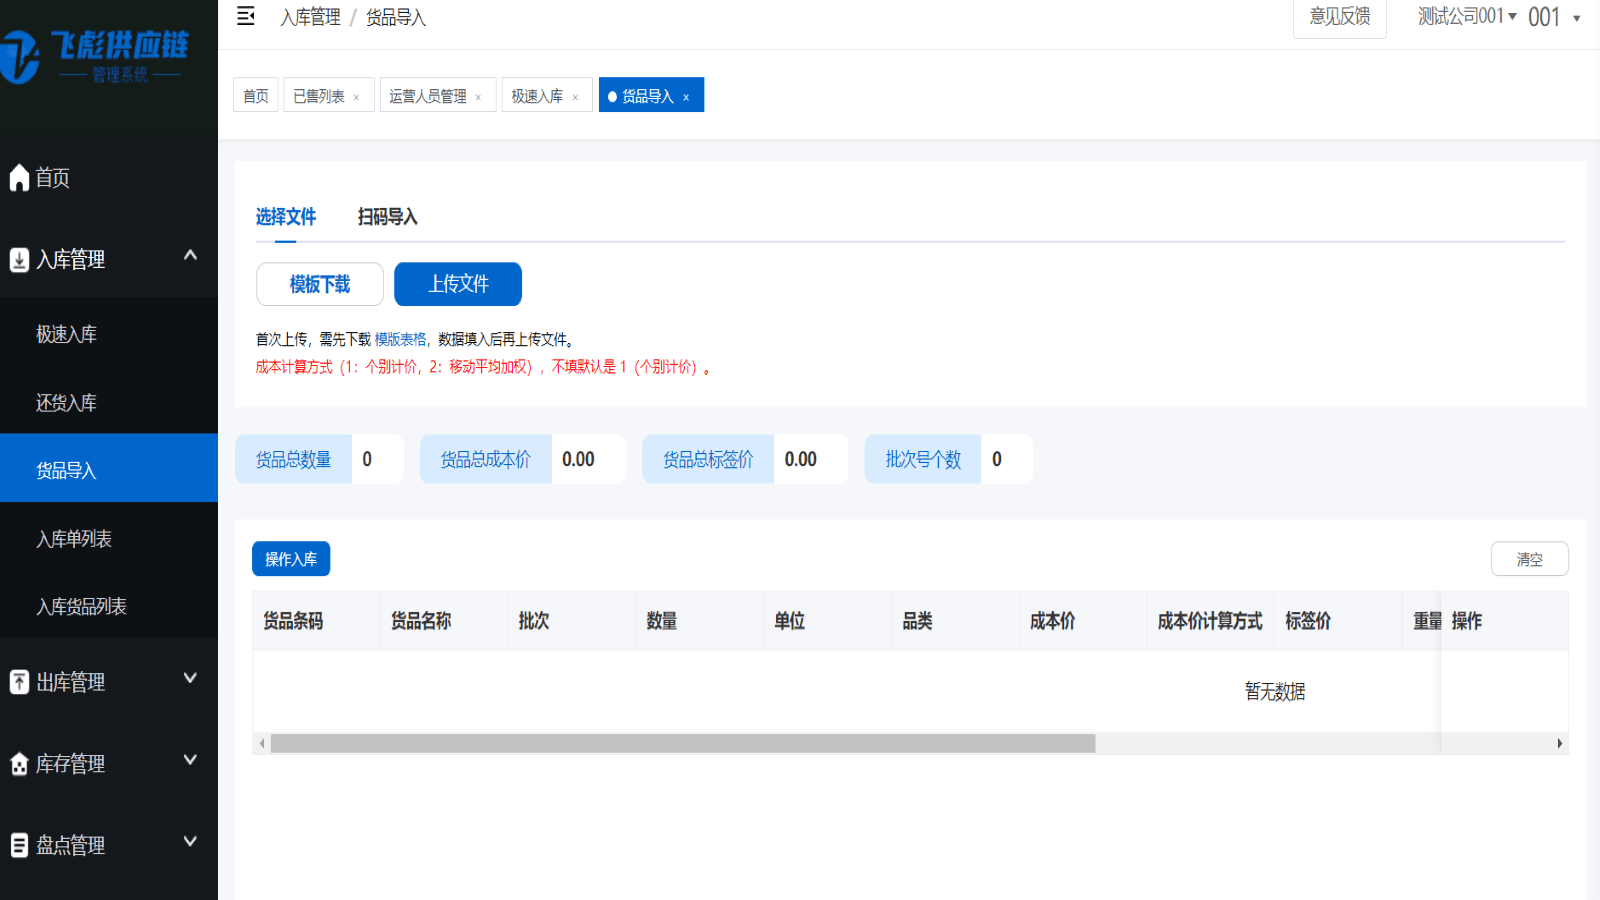
Task: Click the 库存管理 warehouse icon
Action: click(18, 763)
